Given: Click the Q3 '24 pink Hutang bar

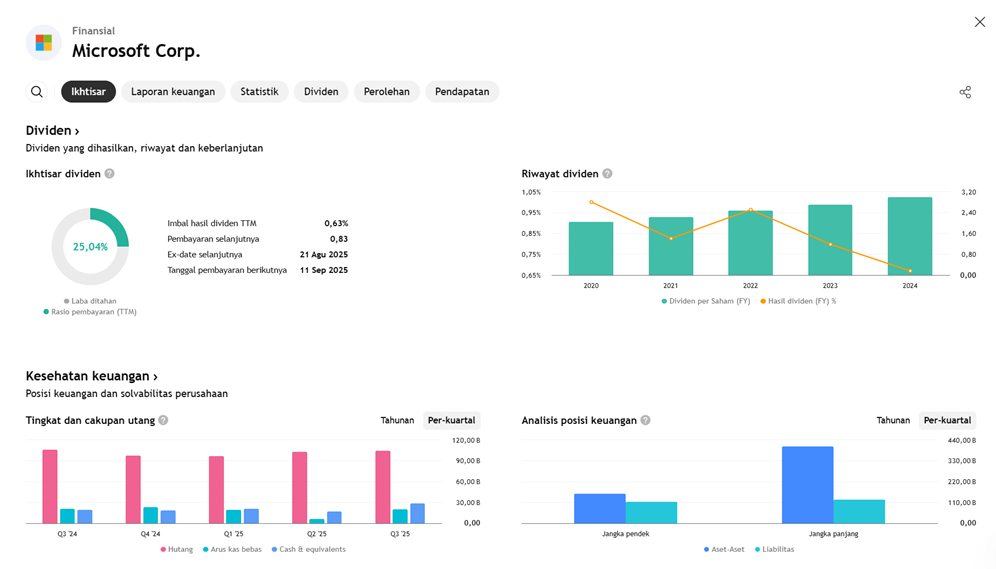Looking at the screenshot, I should tap(50, 486).
